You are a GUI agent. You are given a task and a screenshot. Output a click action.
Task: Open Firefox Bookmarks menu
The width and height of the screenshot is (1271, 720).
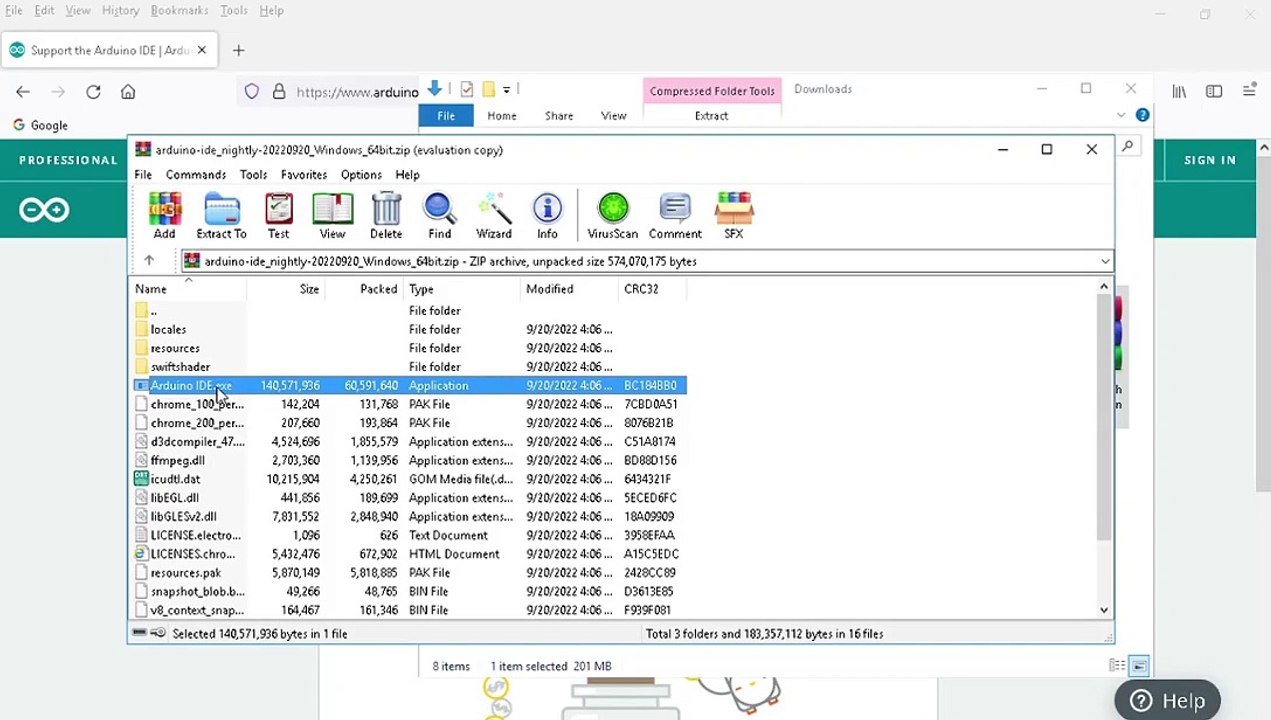click(x=179, y=10)
